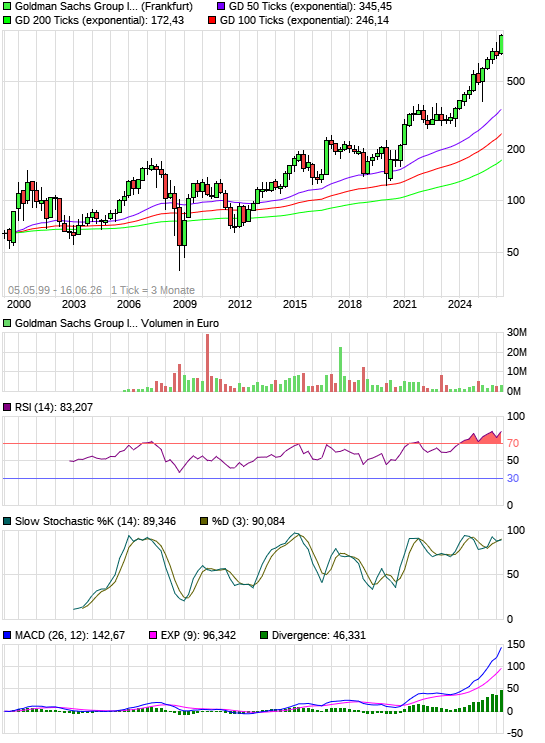Viewport: 545px width, 743px height.
Task: Click the 200 price axis label
Action: click(x=516, y=149)
